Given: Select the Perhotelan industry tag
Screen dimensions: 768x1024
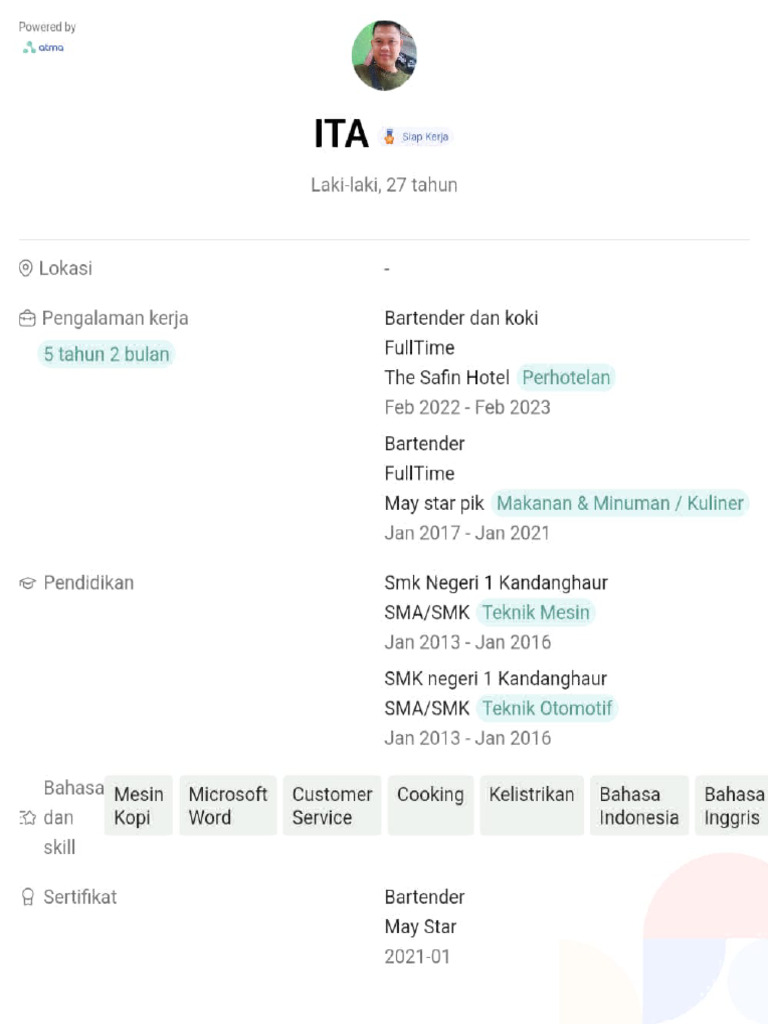Looking at the screenshot, I should click(566, 378).
